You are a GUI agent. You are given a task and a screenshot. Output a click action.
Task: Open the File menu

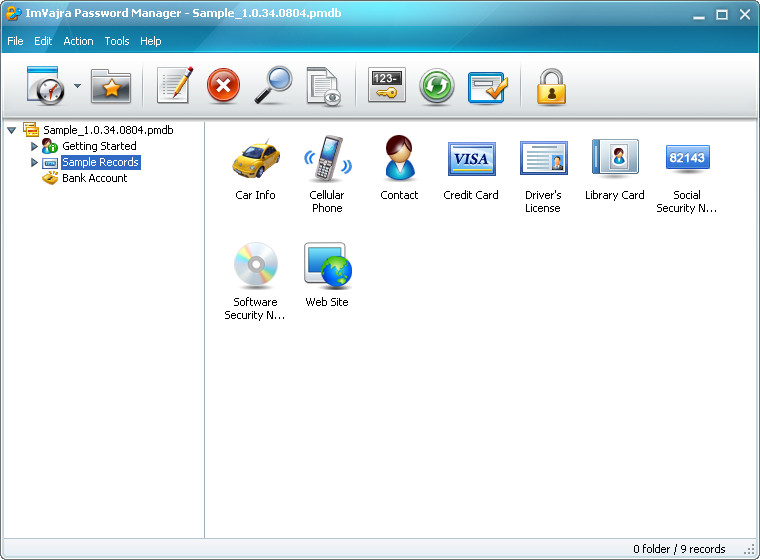15,41
